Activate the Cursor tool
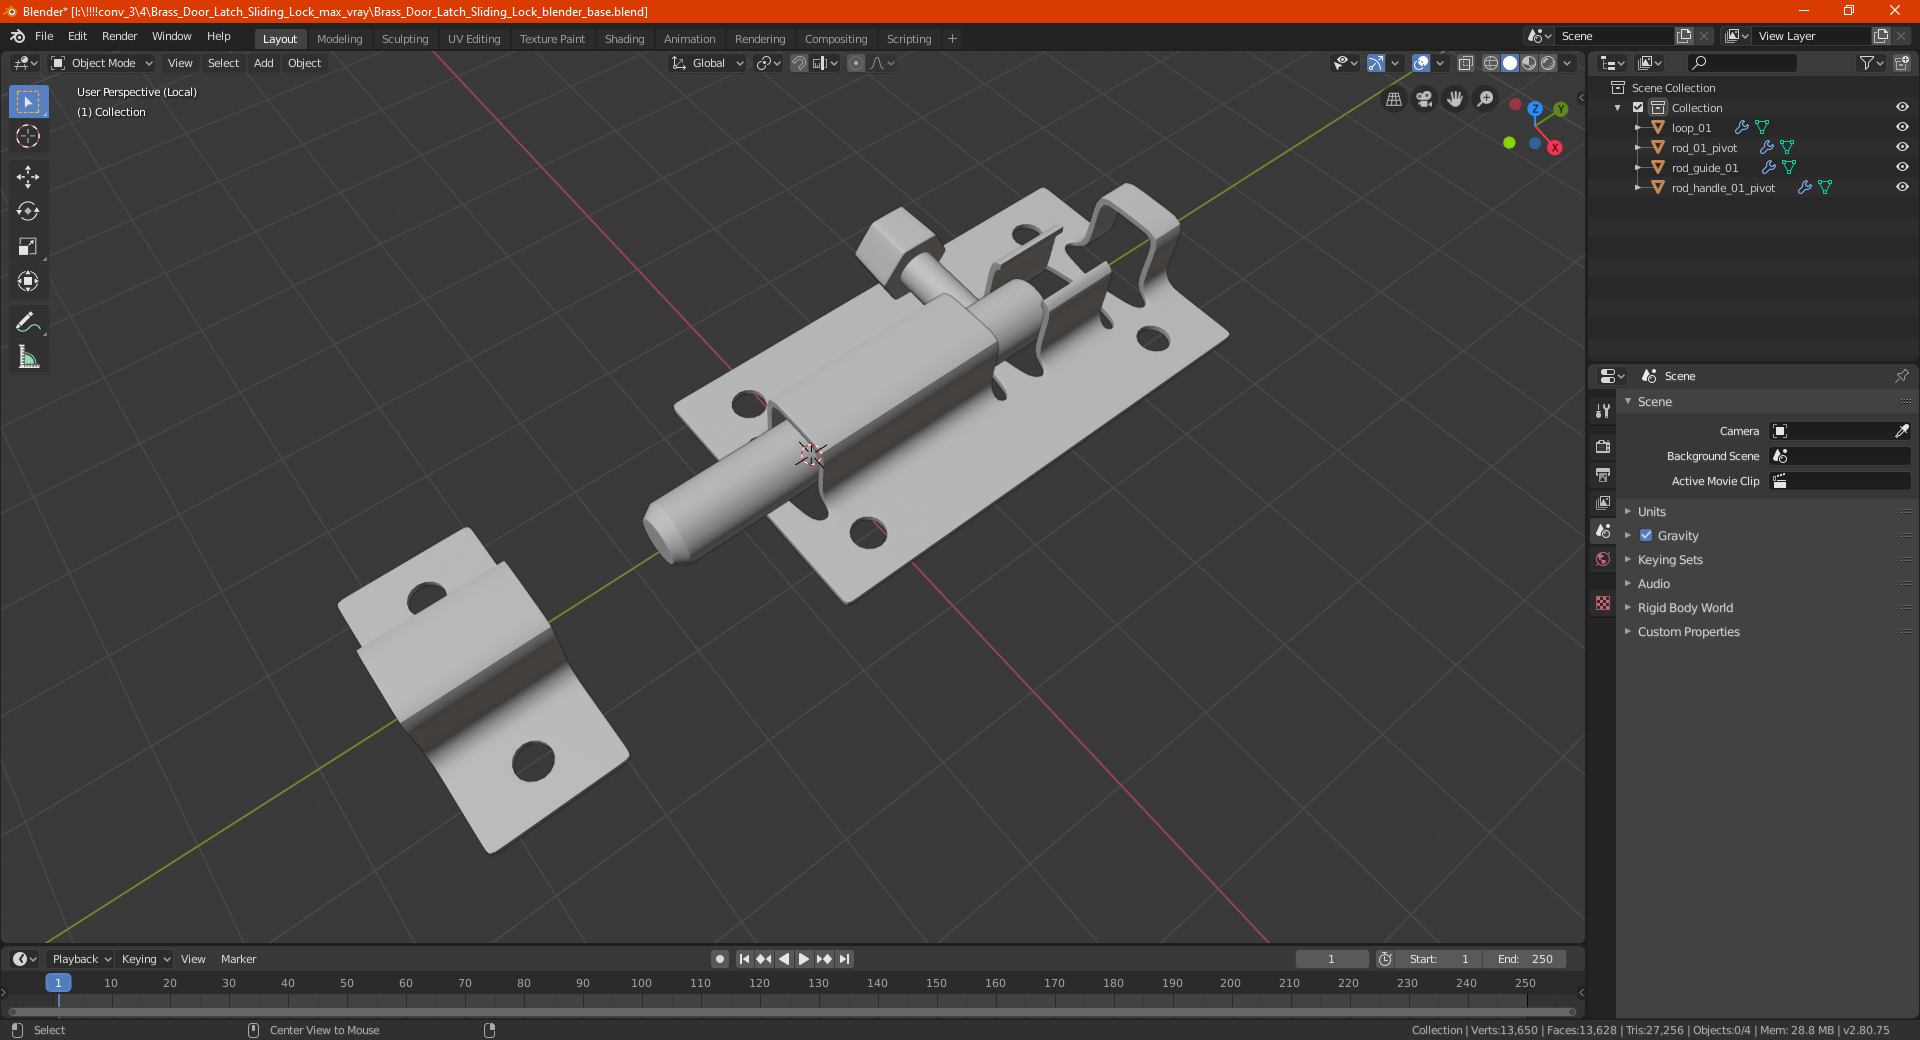1920x1040 pixels. point(28,136)
